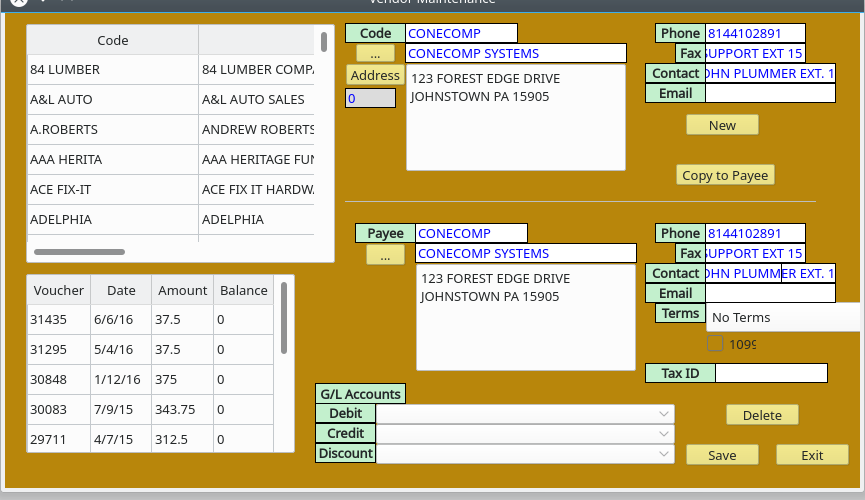This screenshot has height=500, width=865.
Task: Exit the Vendor Maintenance window
Action: pyautogui.click(x=812, y=455)
